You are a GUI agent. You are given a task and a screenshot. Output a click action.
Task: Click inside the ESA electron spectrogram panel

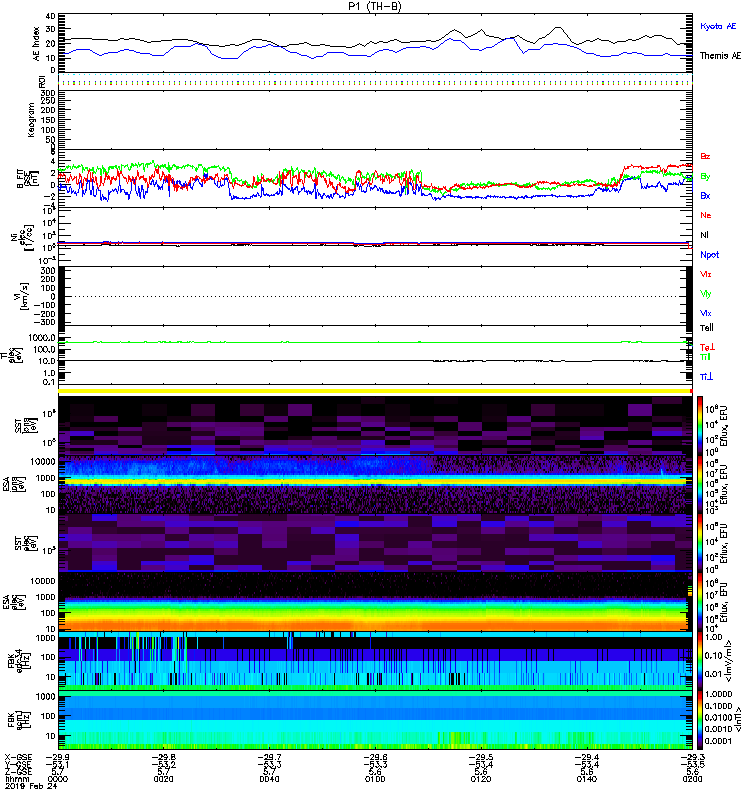pos(375,602)
